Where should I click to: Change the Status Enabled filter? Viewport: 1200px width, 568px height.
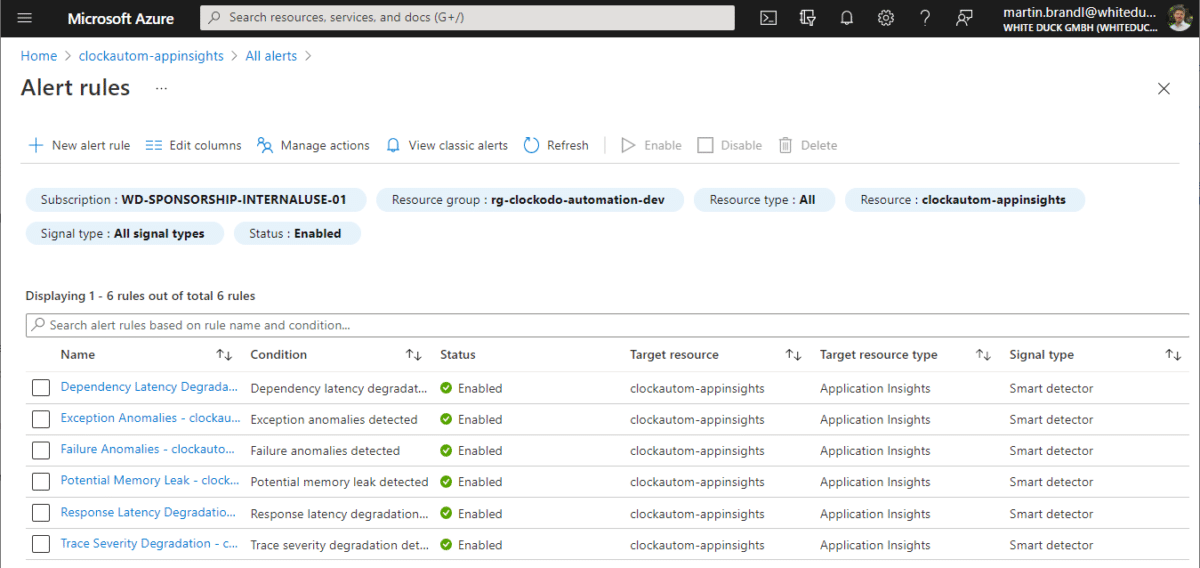pos(297,234)
